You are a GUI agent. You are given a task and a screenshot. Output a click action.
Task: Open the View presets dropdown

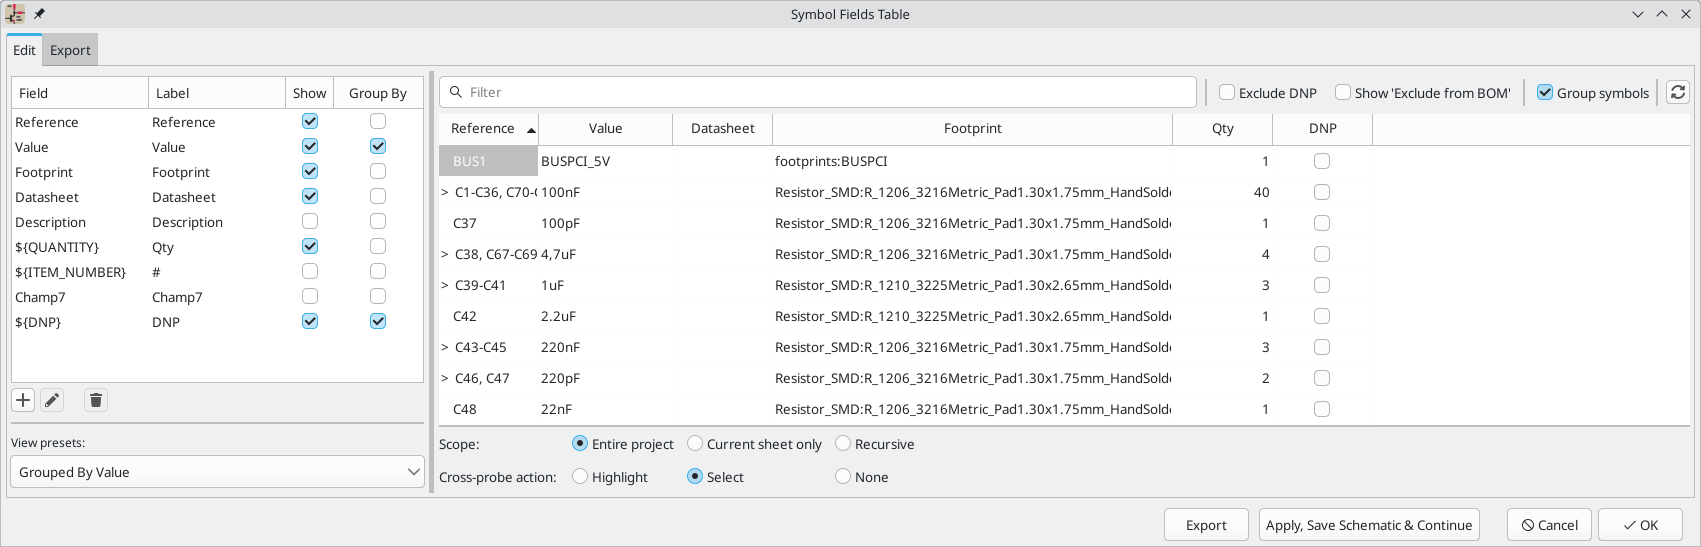click(217, 472)
